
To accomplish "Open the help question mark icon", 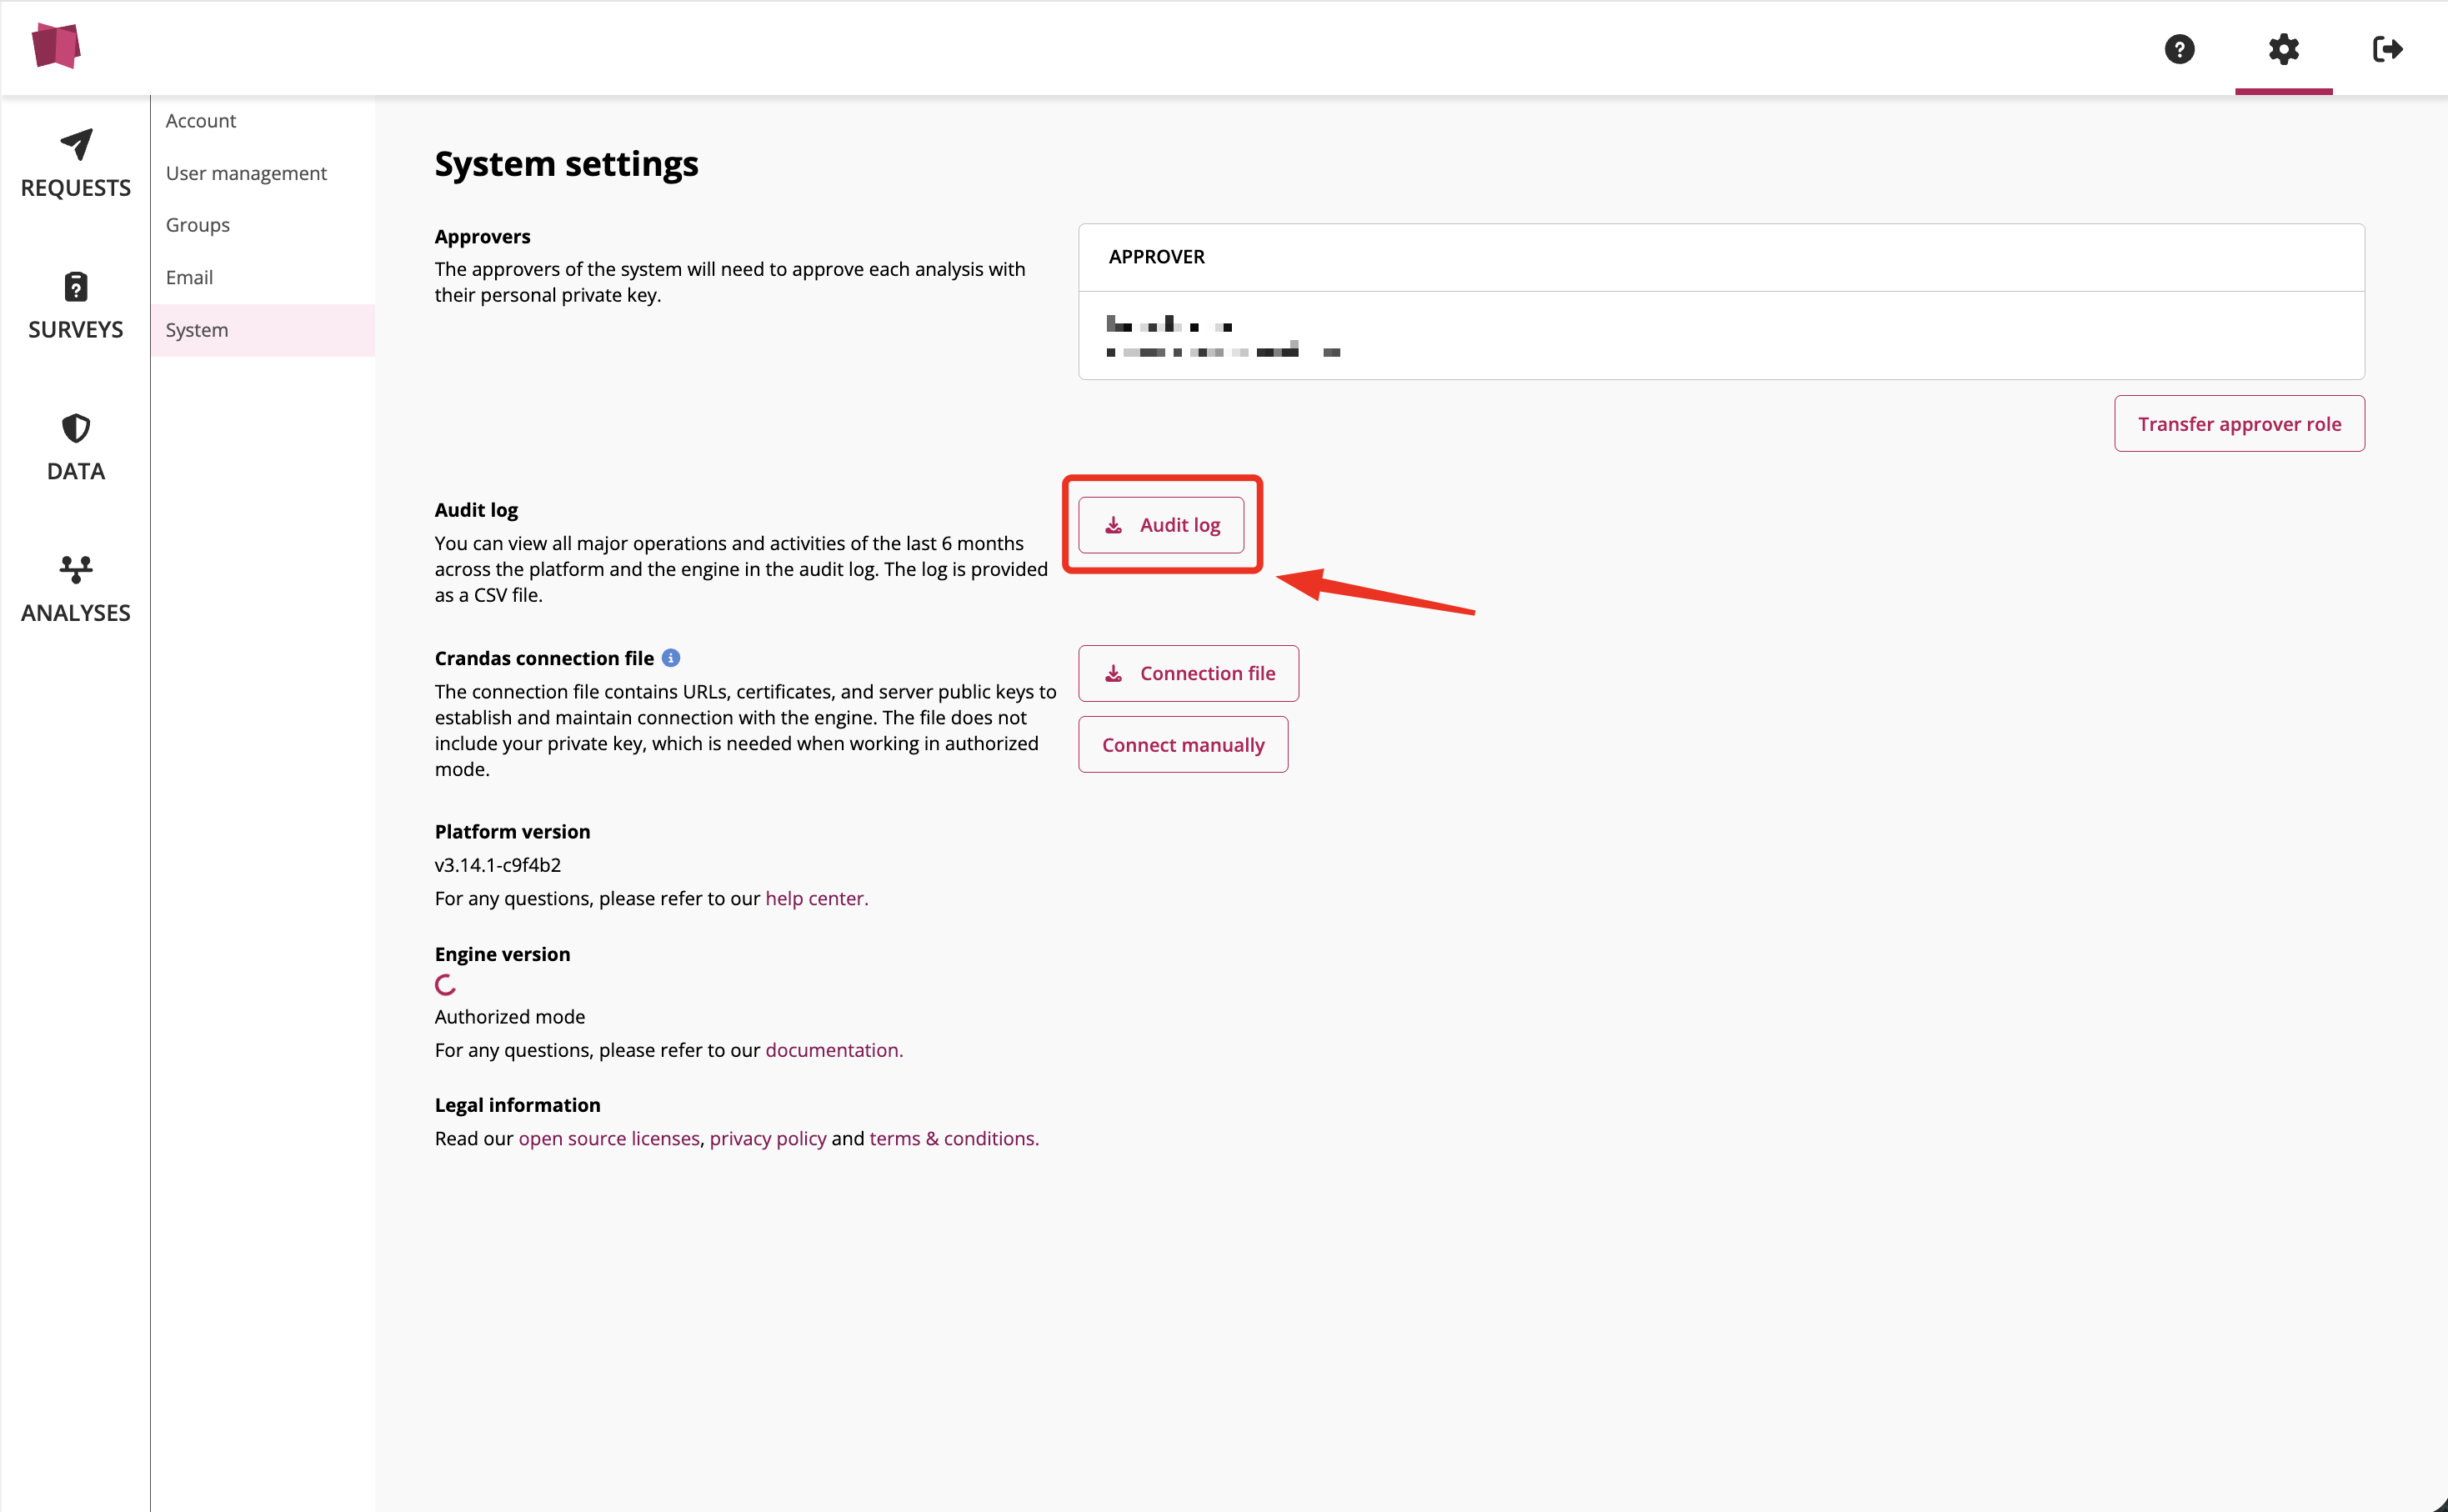I will pyautogui.click(x=2179, y=49).
